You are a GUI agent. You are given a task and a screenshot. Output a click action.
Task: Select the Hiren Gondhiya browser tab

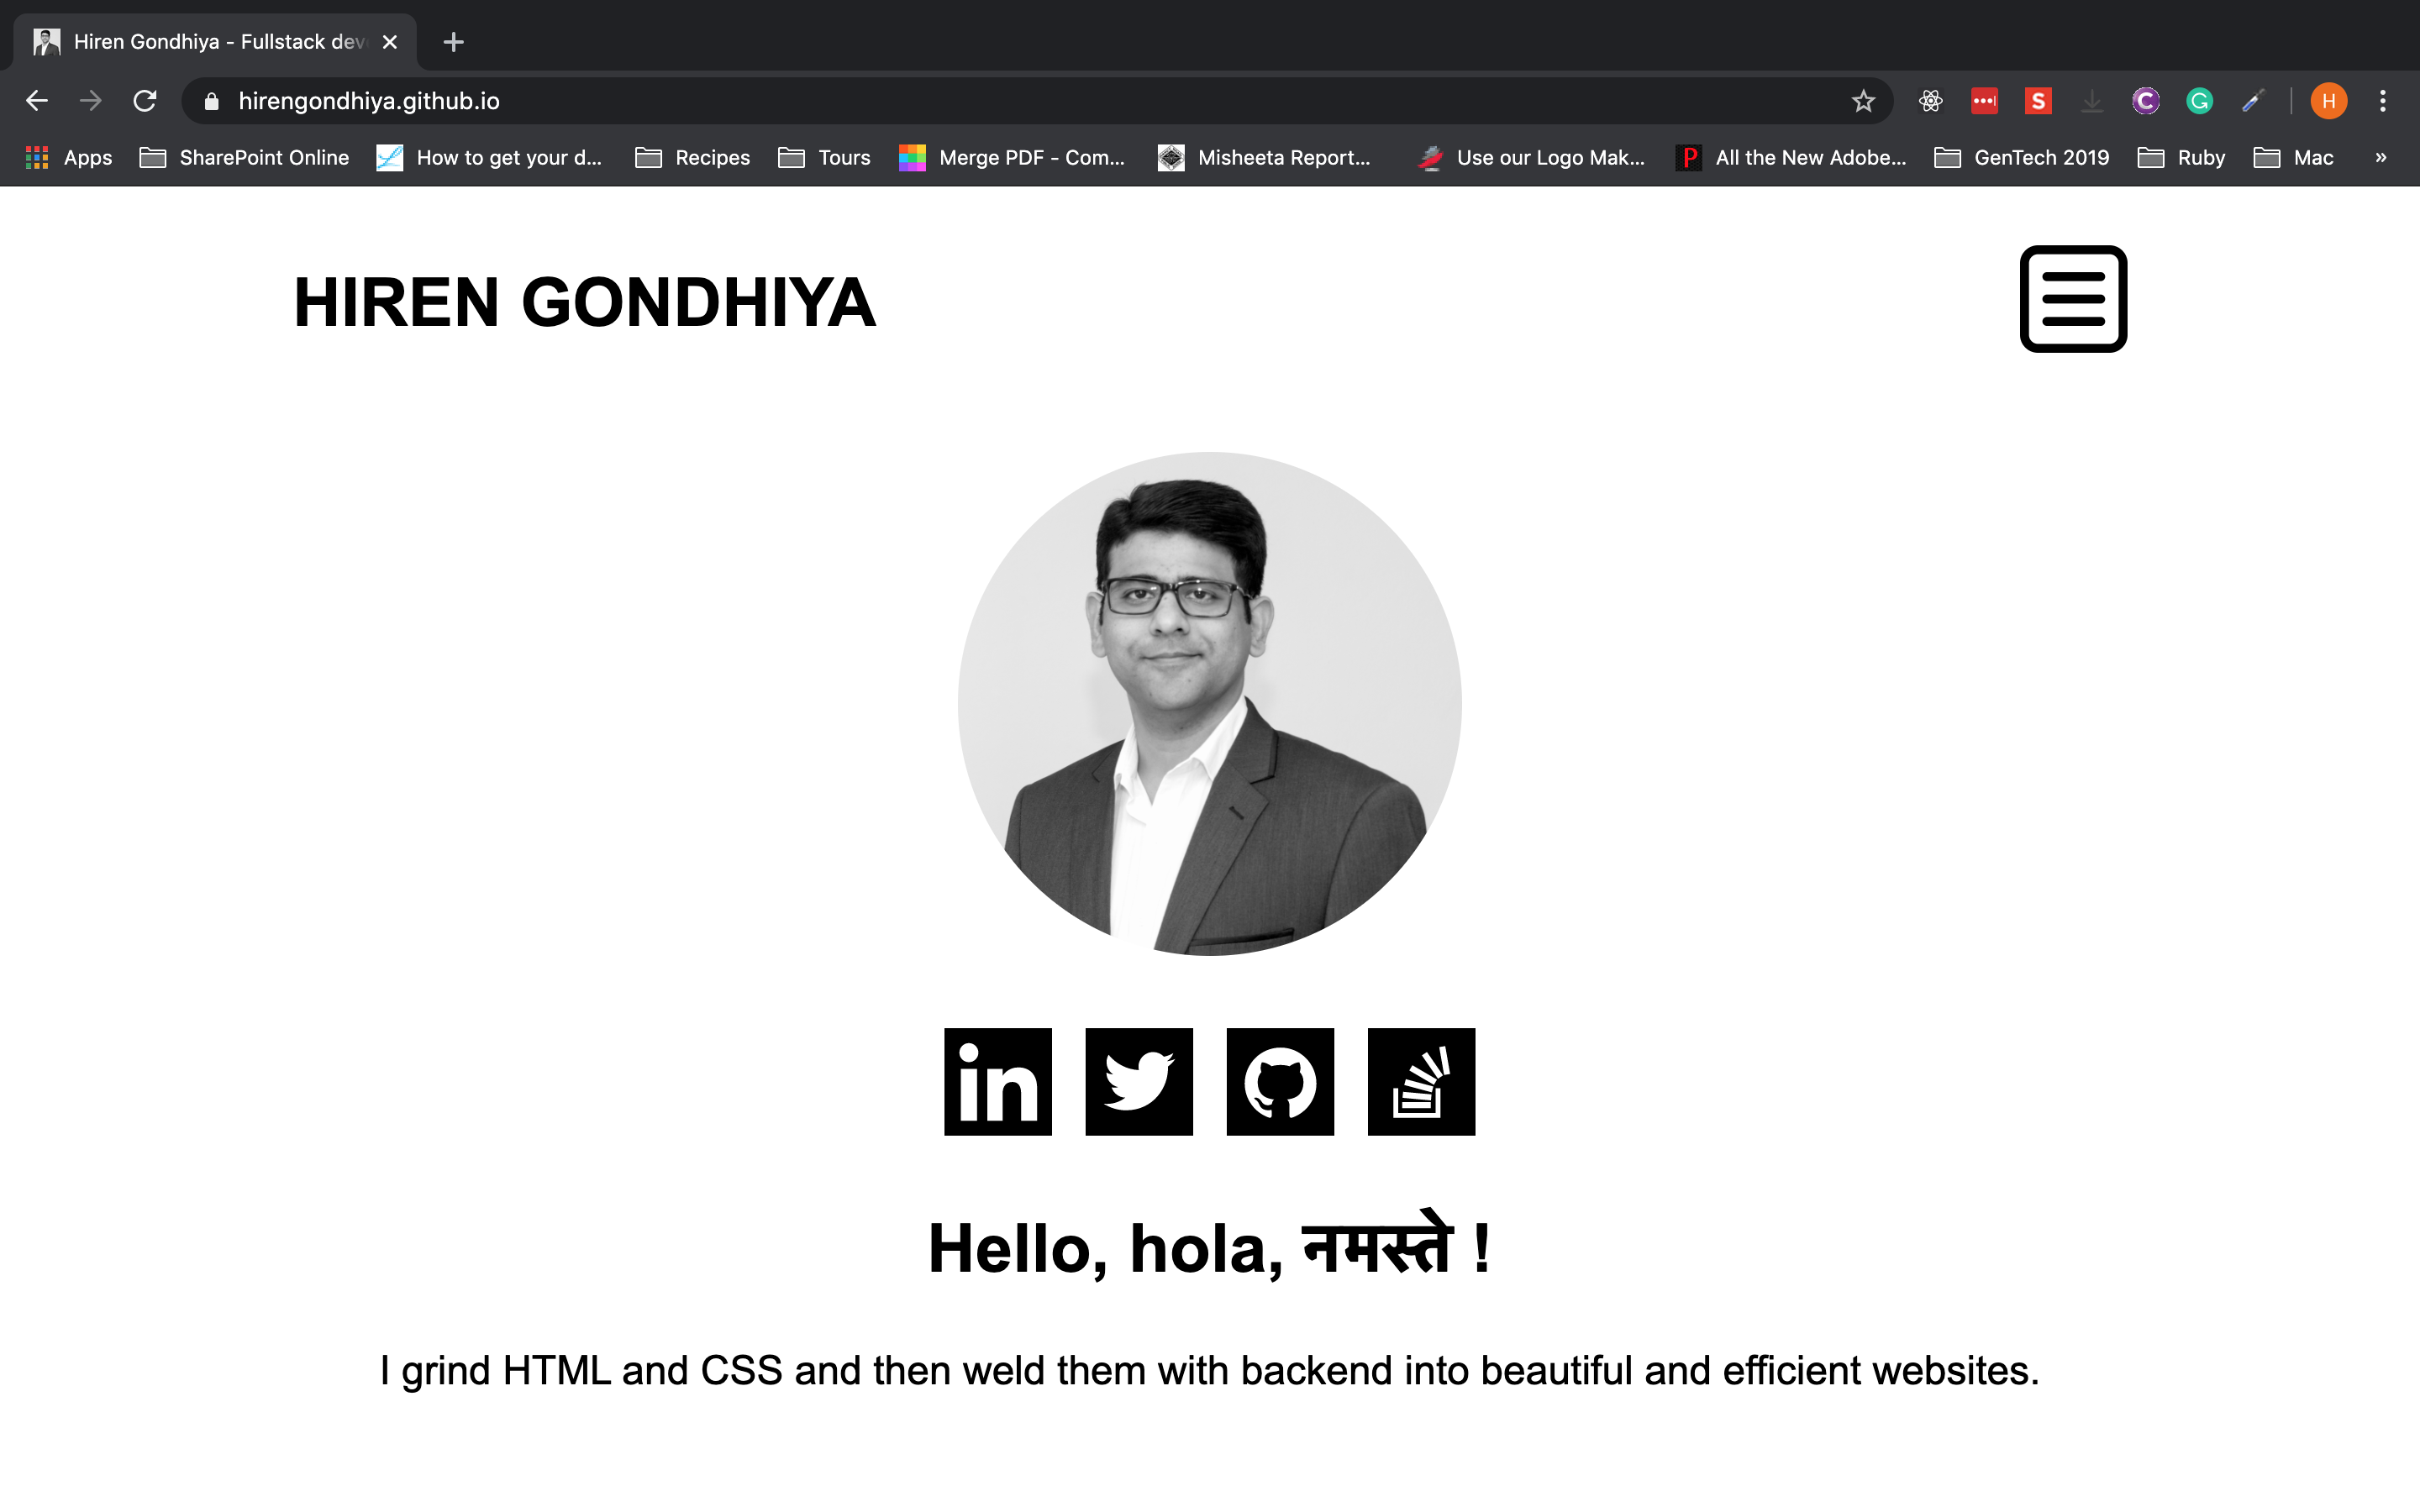point(215,42)
